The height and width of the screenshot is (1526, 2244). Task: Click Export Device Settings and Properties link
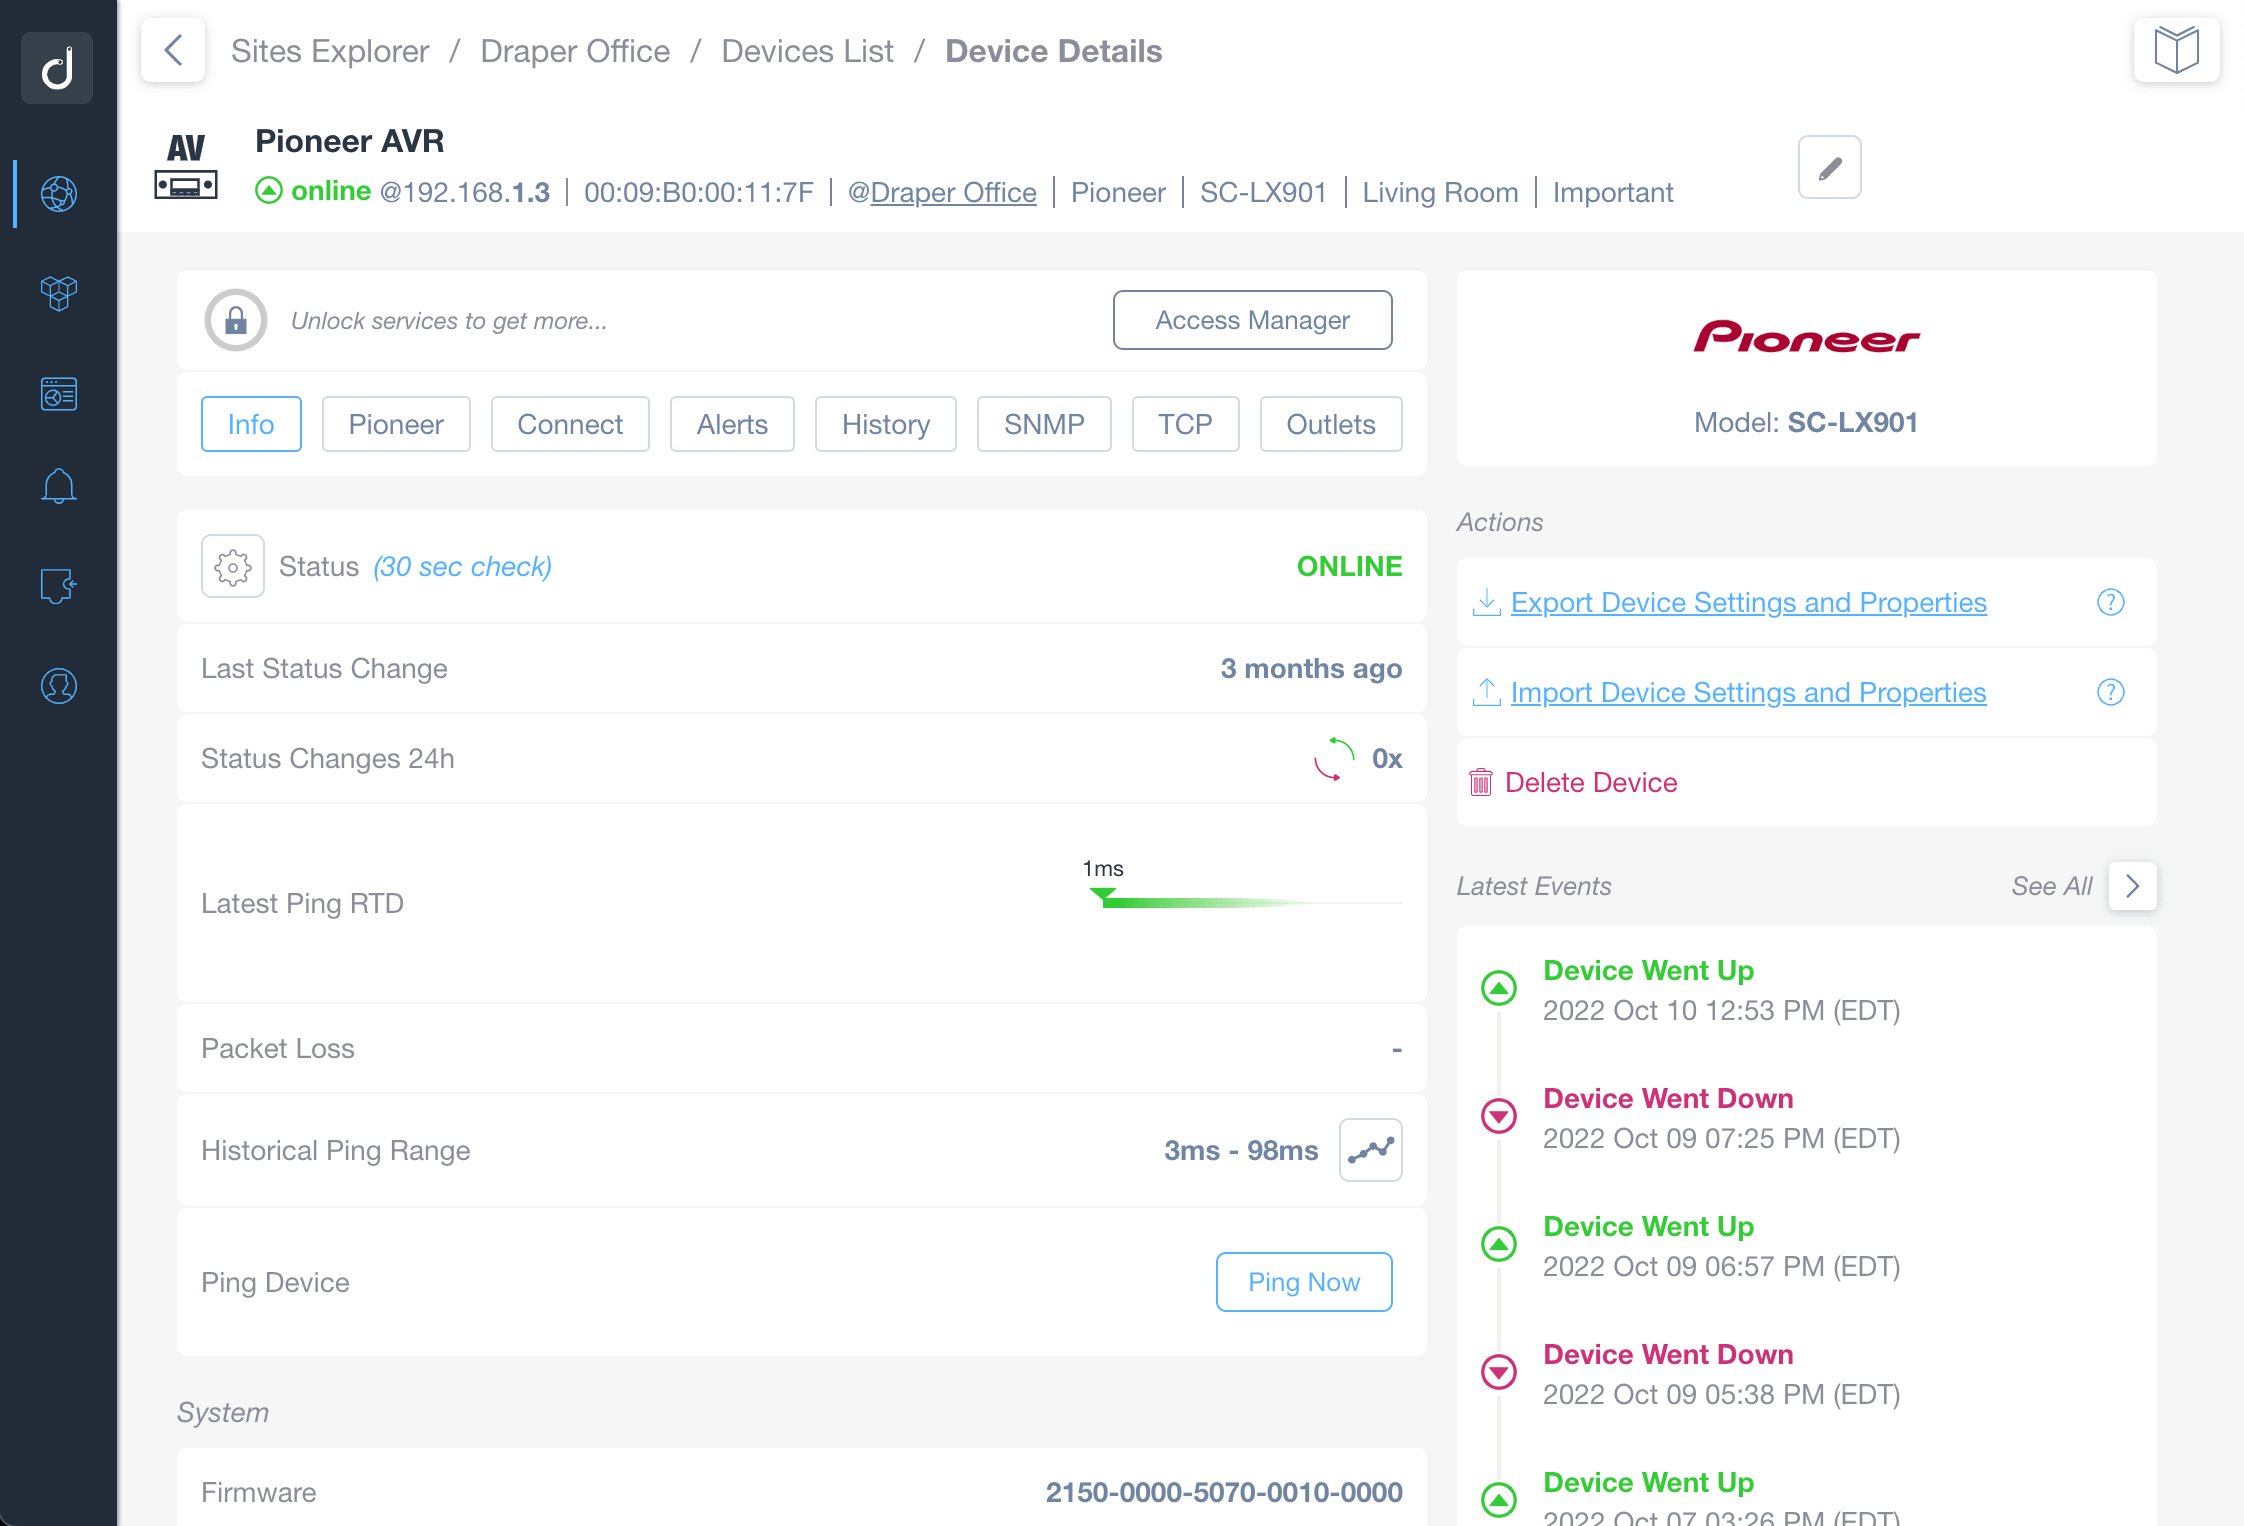coord(1747,601)
